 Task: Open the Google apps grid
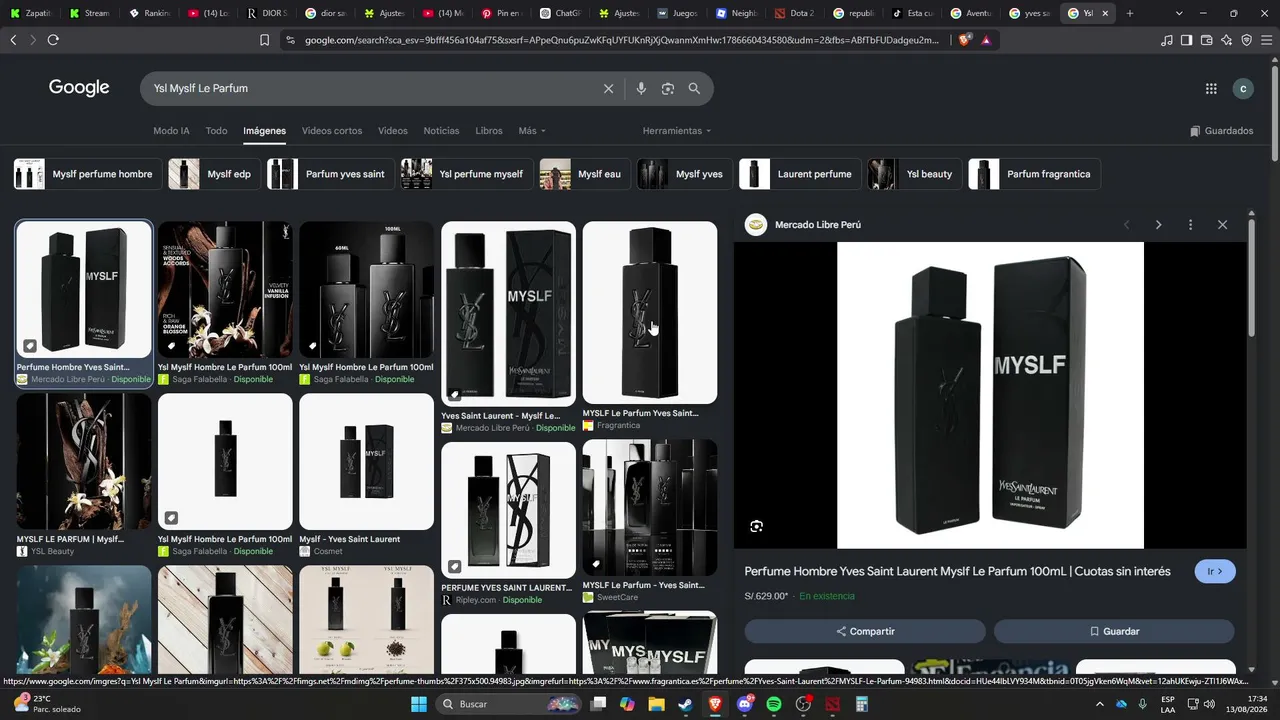[1211, 89]
